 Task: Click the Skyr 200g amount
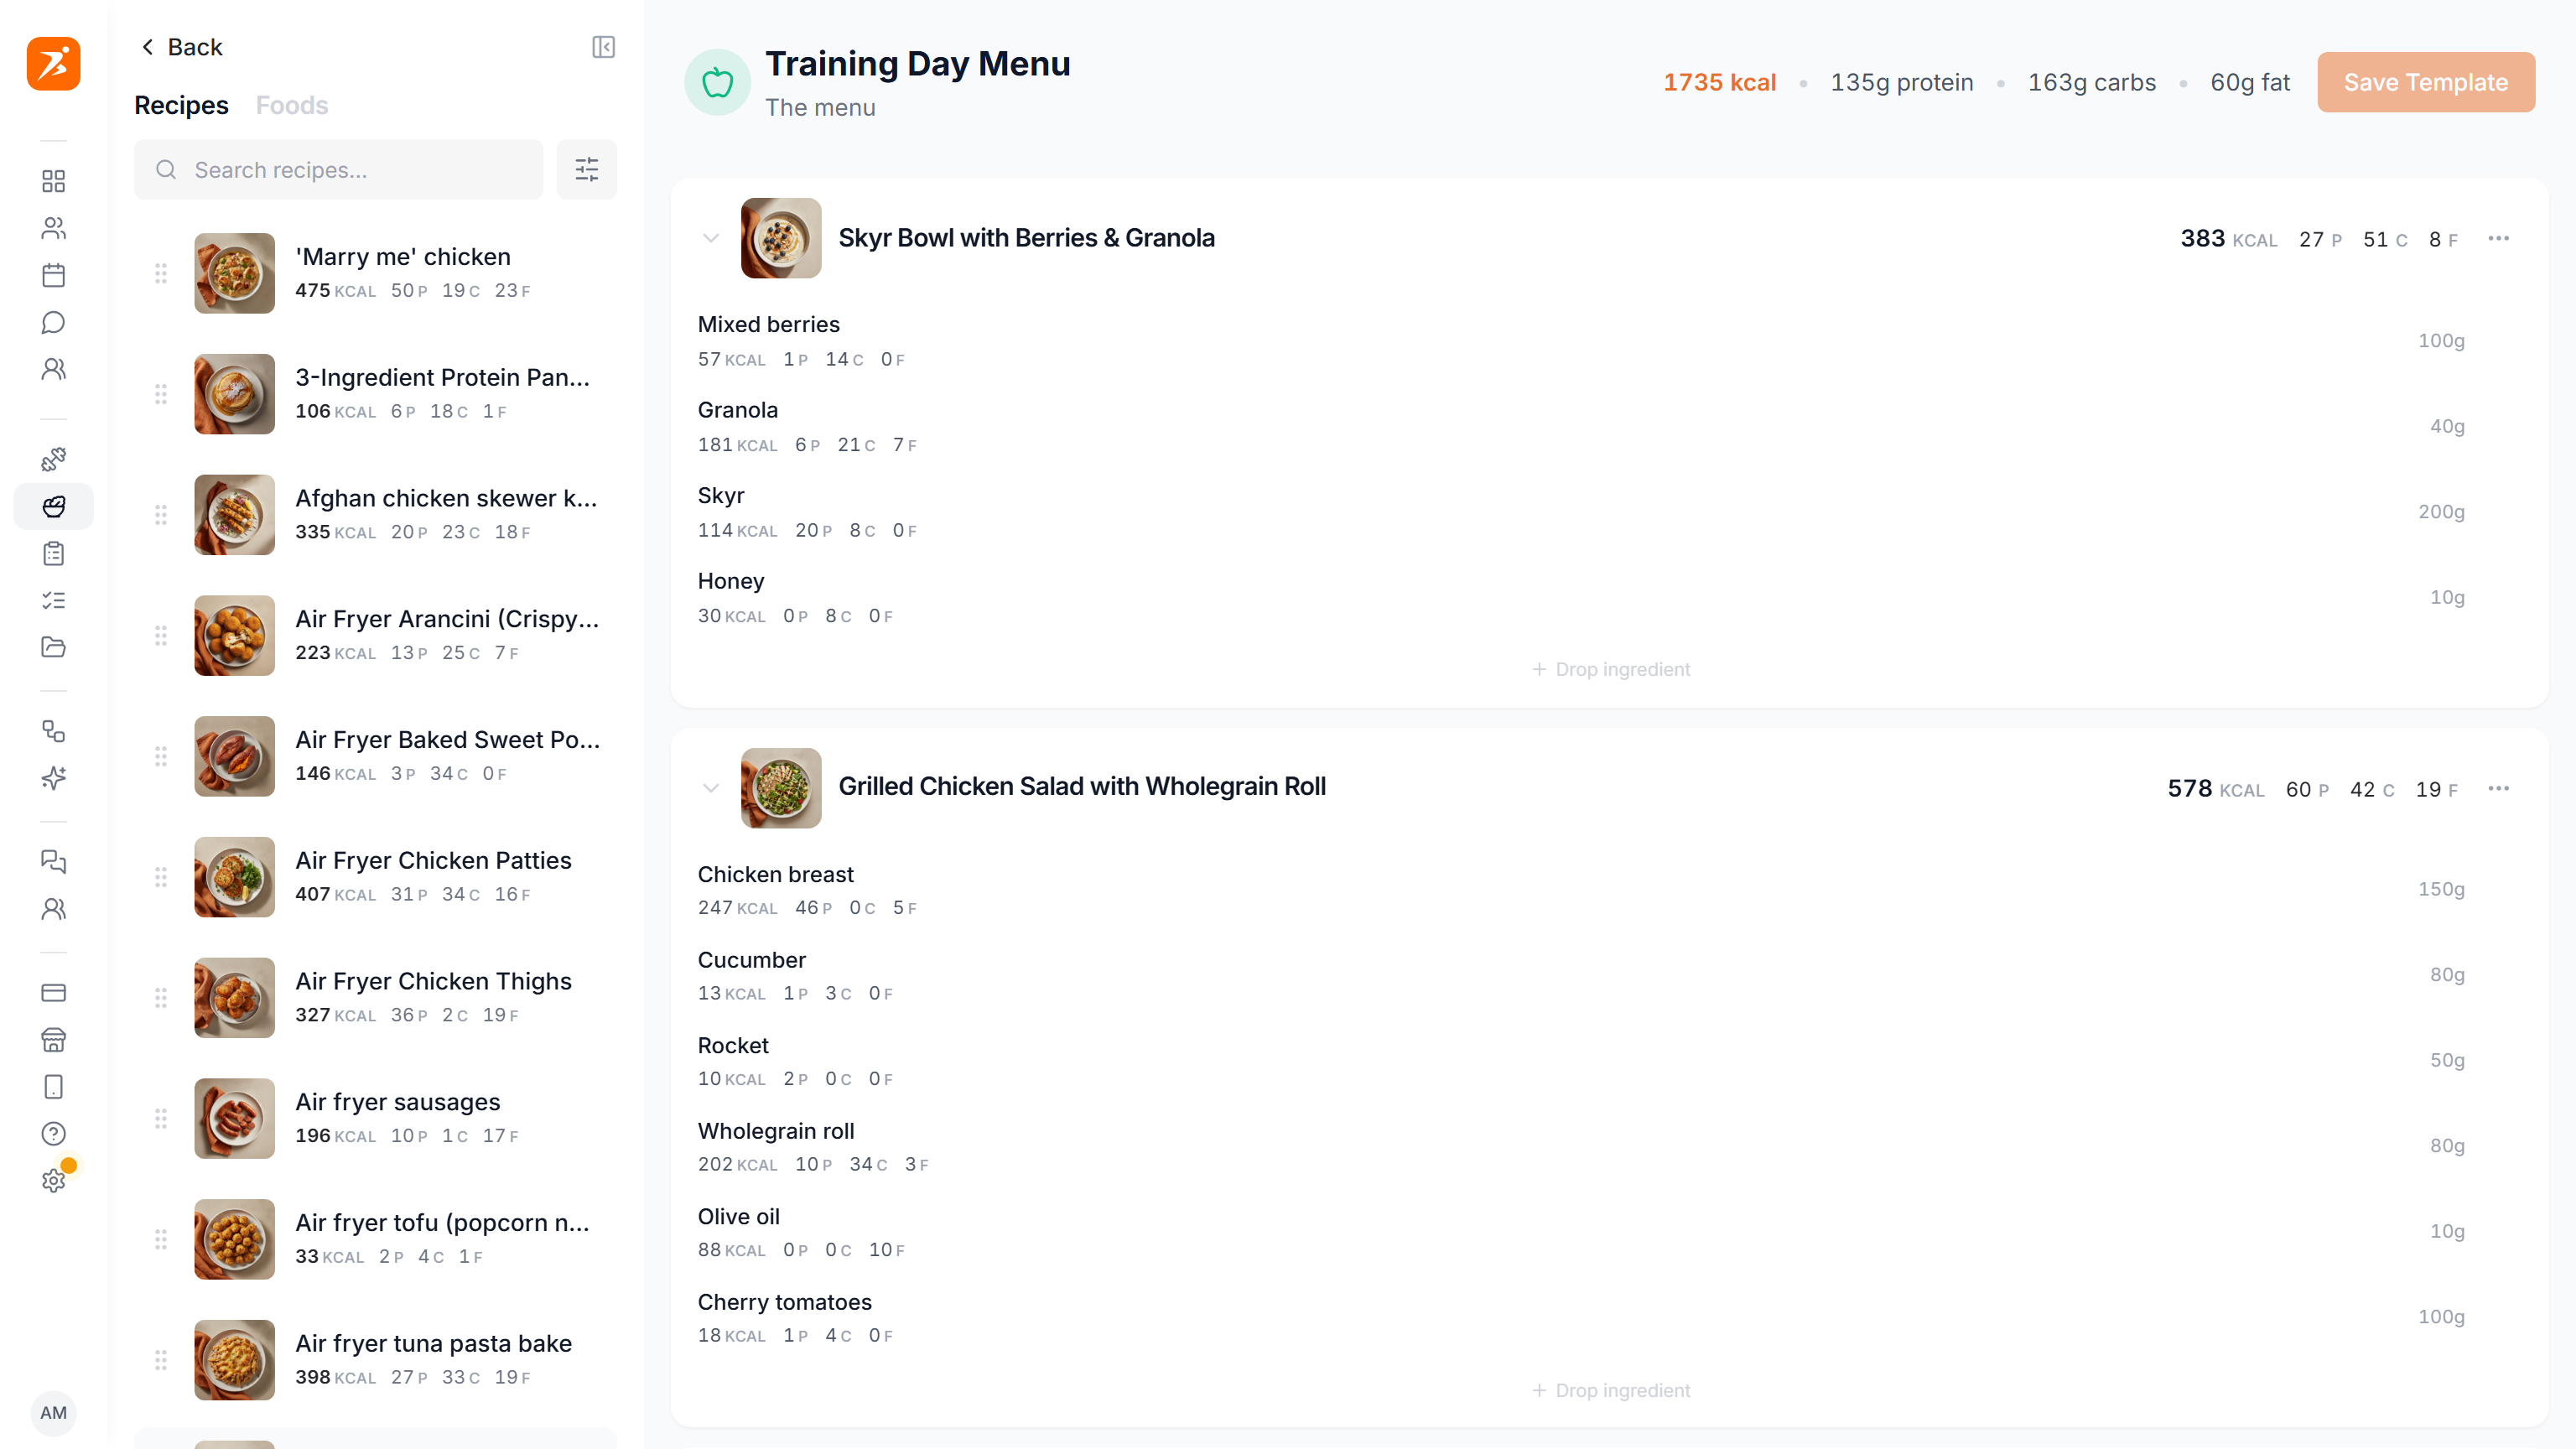click(x=2441, y=512)
